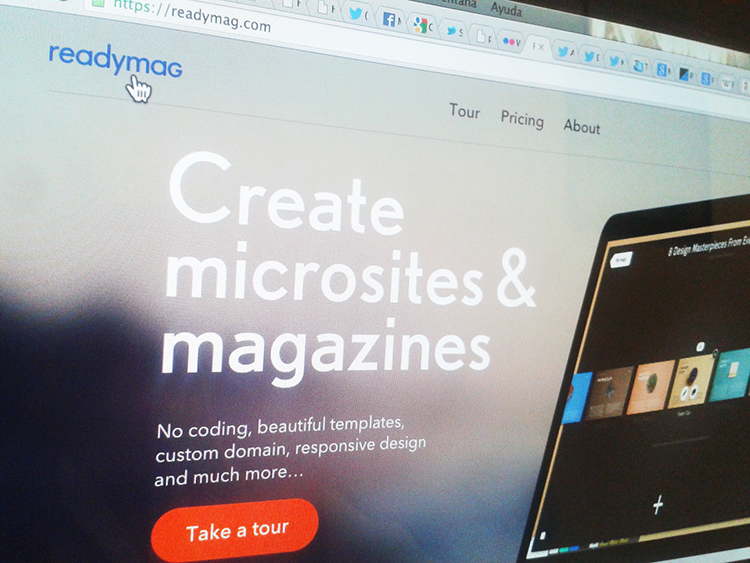The width and height of the screenshot is (750, 563).
Task: Select the teal magazine thumbnail
Action: 730,374
